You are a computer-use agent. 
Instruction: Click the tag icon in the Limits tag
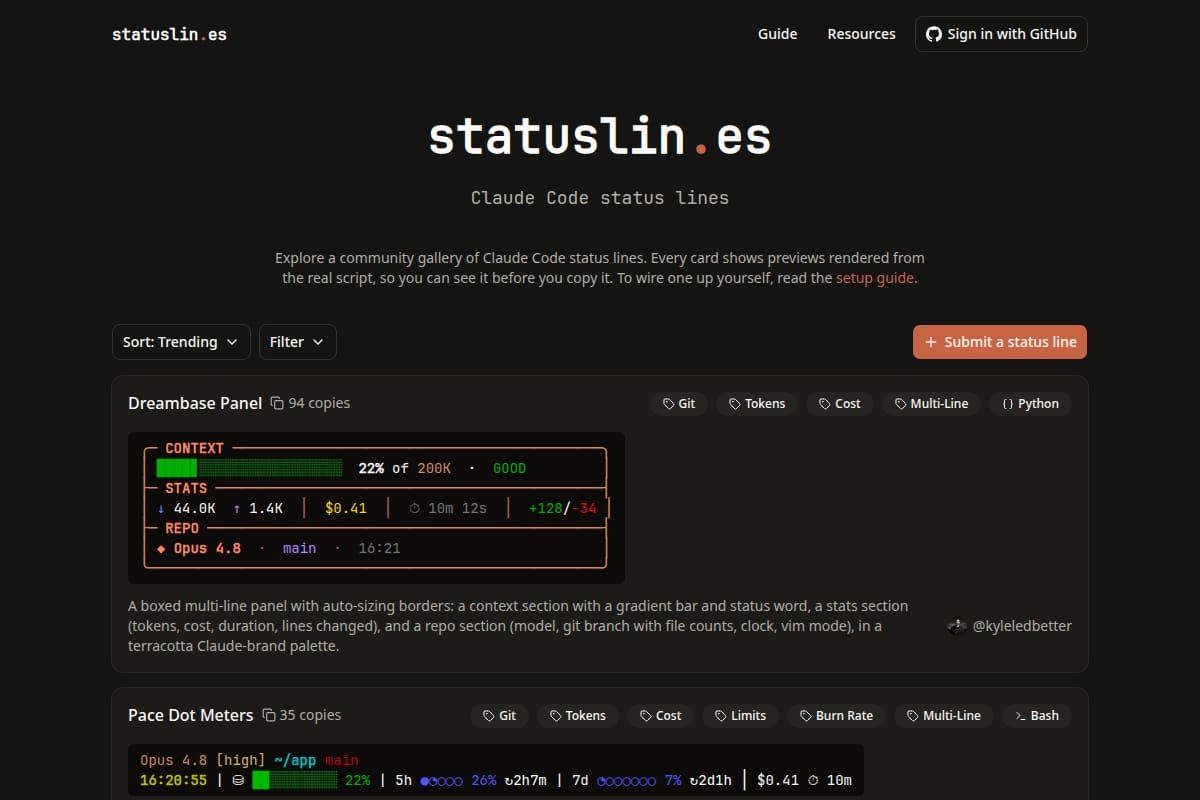click(720, 716)
